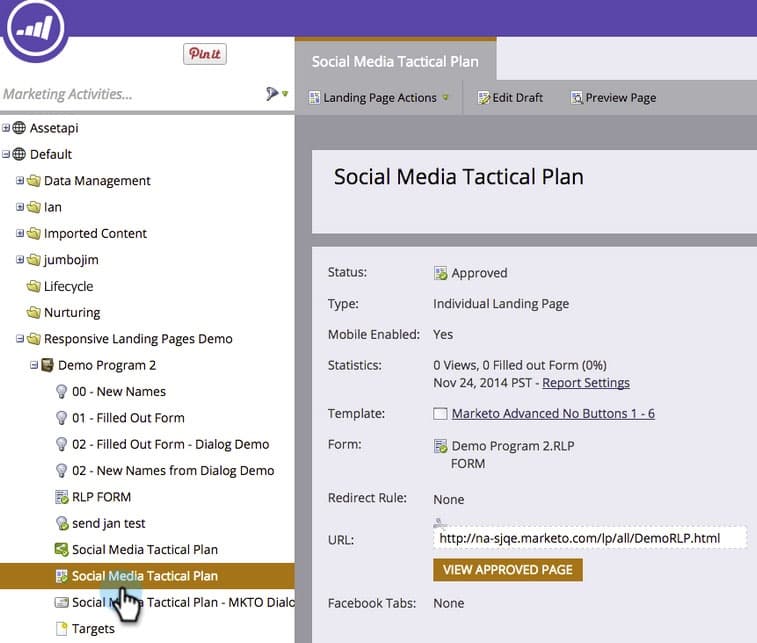
Task: Click the Individual Landing Page type text
Action: point(501,304)
